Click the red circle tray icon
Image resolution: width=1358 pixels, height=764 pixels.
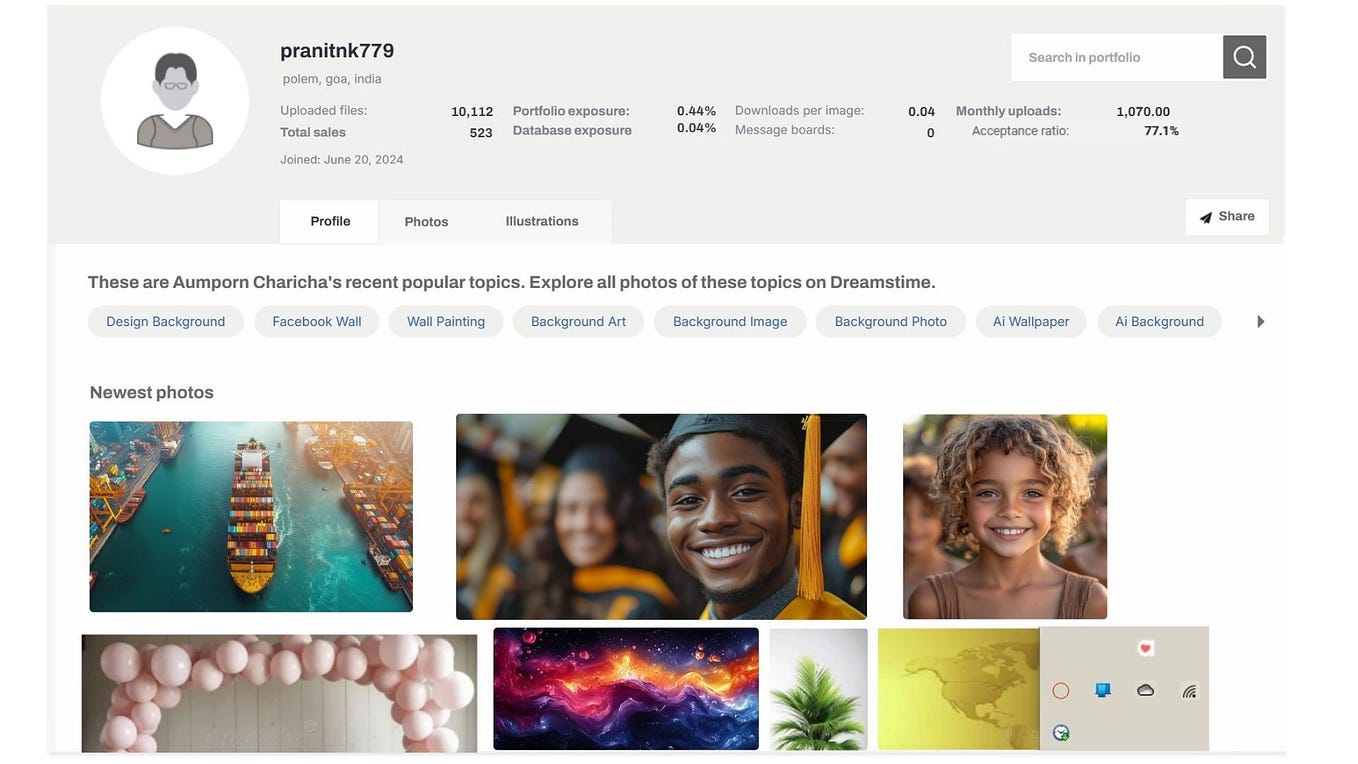tap(1061, 691)
